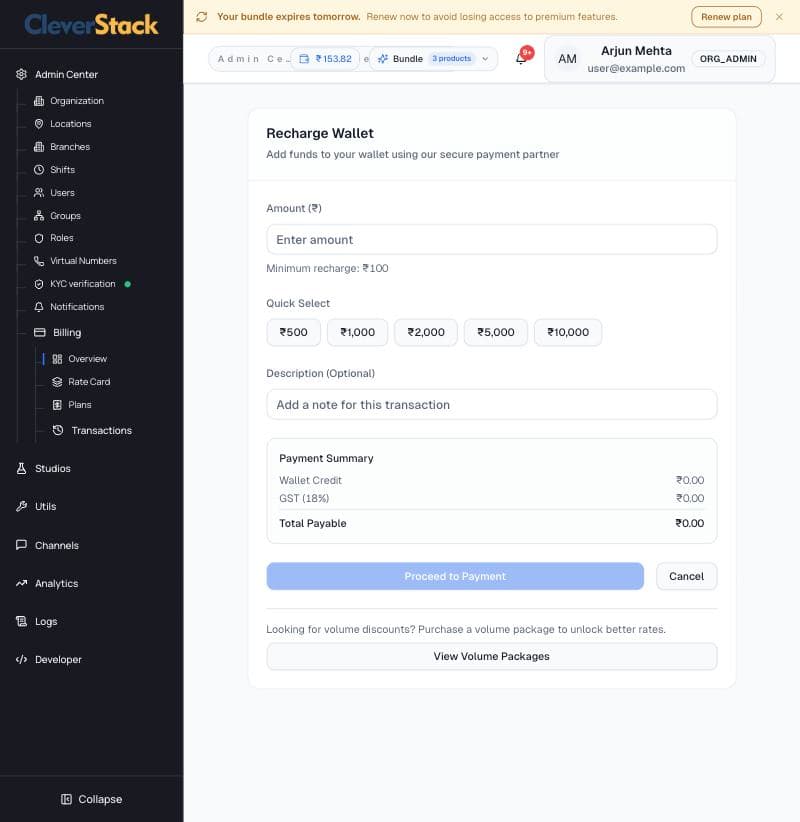Click the Channels chat icon
This screenshot has width=800, height=822.
(x=21, y=545)
